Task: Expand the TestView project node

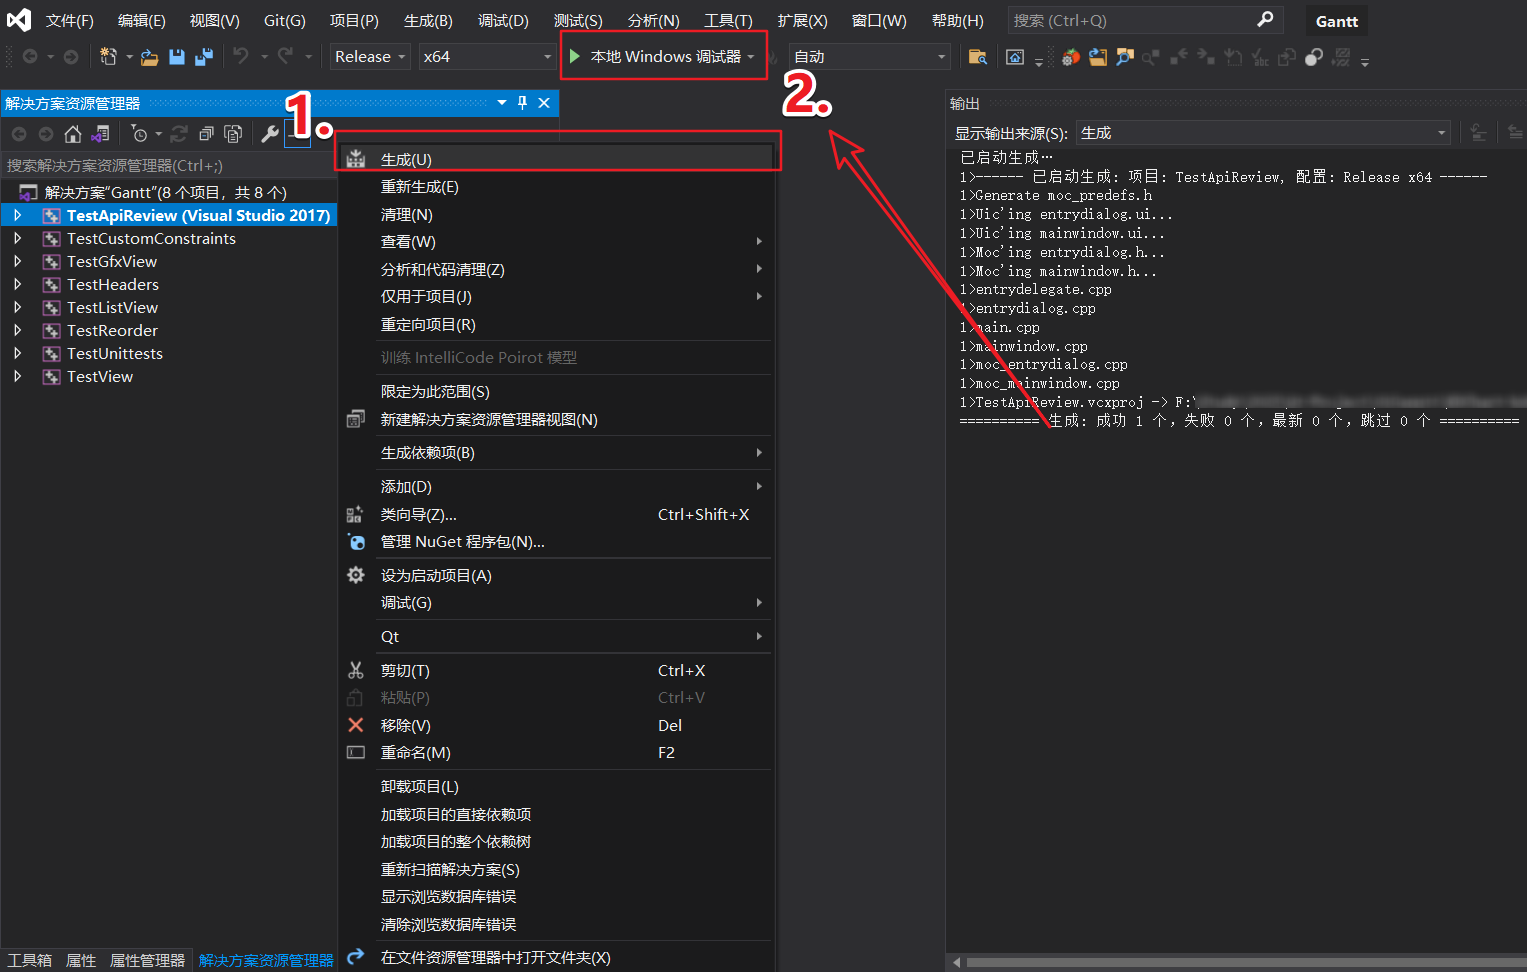Action: pyautogui.click(x=17, y=376)
